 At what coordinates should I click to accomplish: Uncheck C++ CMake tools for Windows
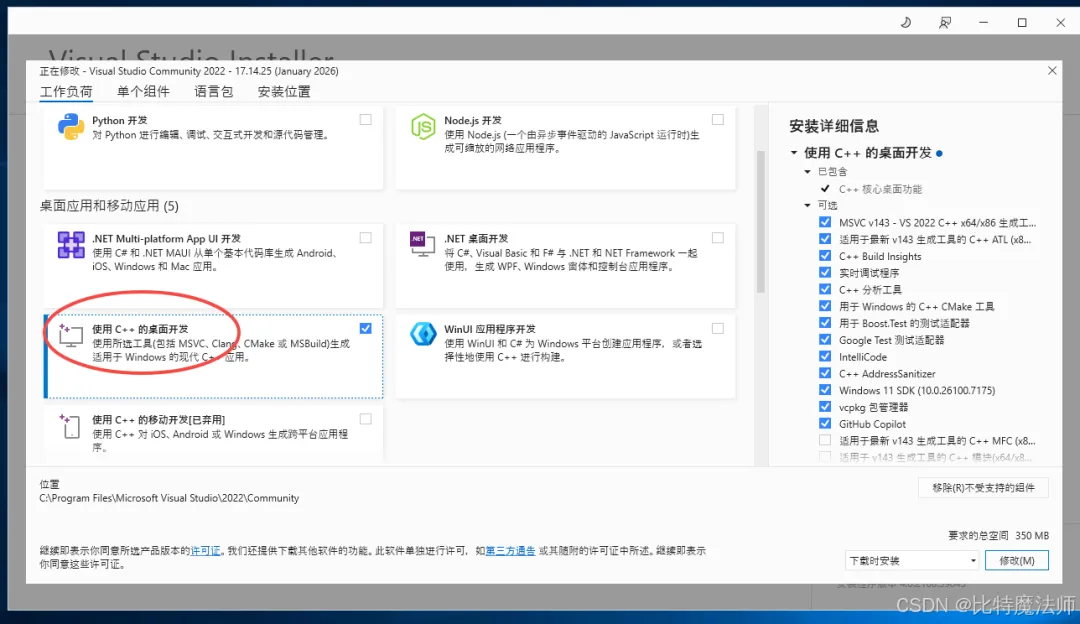pos(824,306)
